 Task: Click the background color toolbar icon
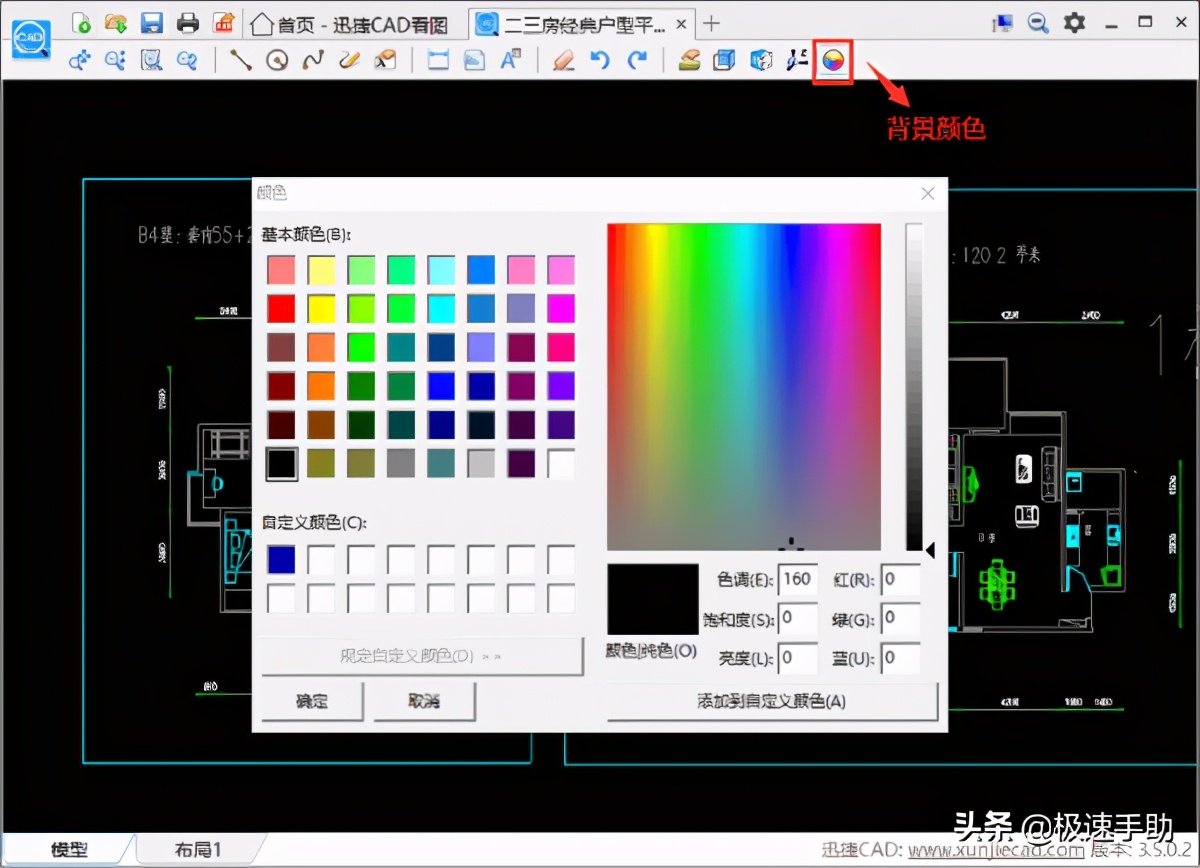832,61
